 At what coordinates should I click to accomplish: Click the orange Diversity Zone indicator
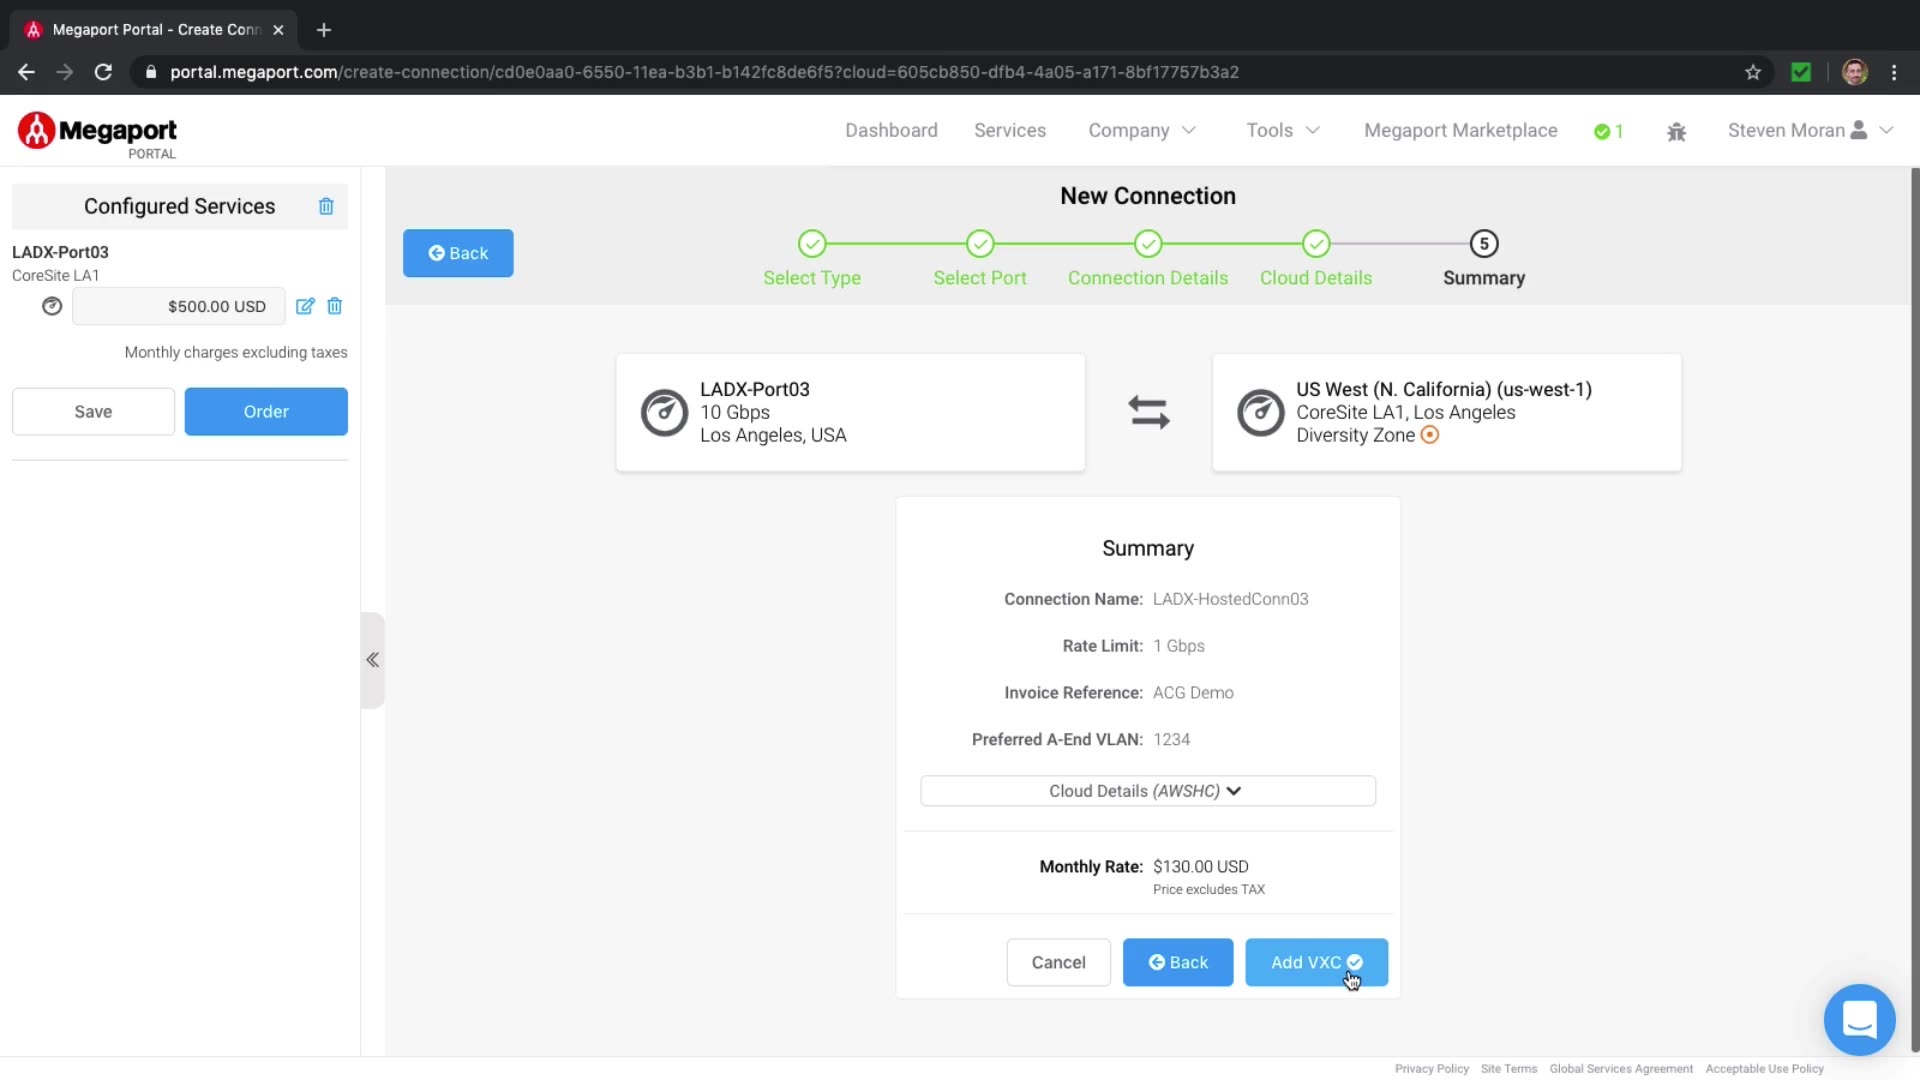click(1430, 435)
